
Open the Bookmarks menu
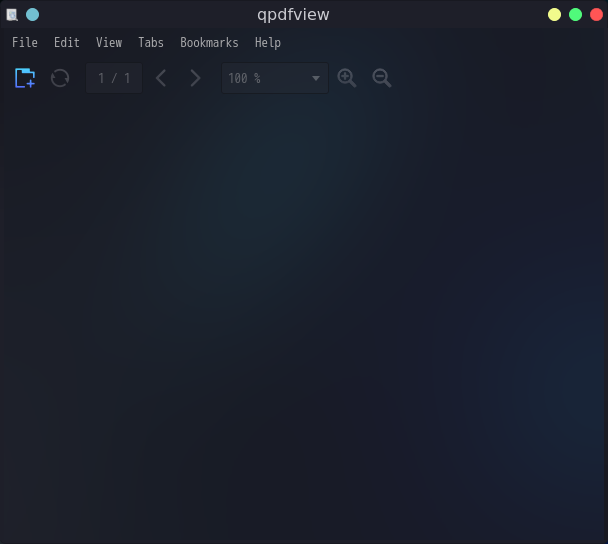[209, 42]
